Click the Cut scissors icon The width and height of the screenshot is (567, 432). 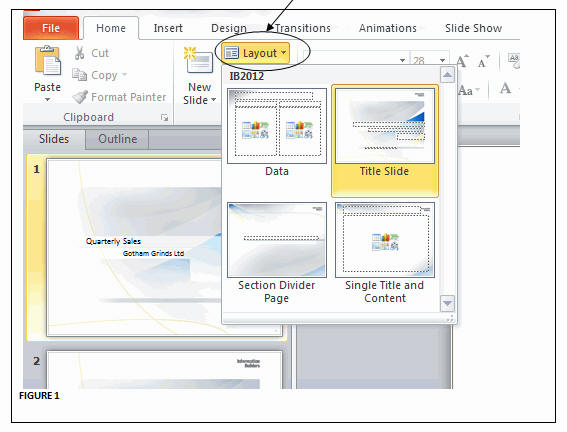pyautogui.click(x=80, y=53)
